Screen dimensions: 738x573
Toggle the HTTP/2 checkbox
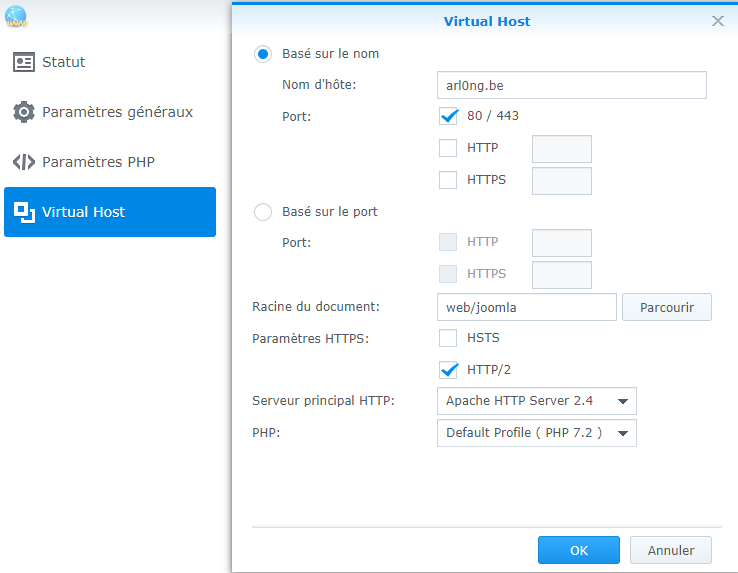448,370
